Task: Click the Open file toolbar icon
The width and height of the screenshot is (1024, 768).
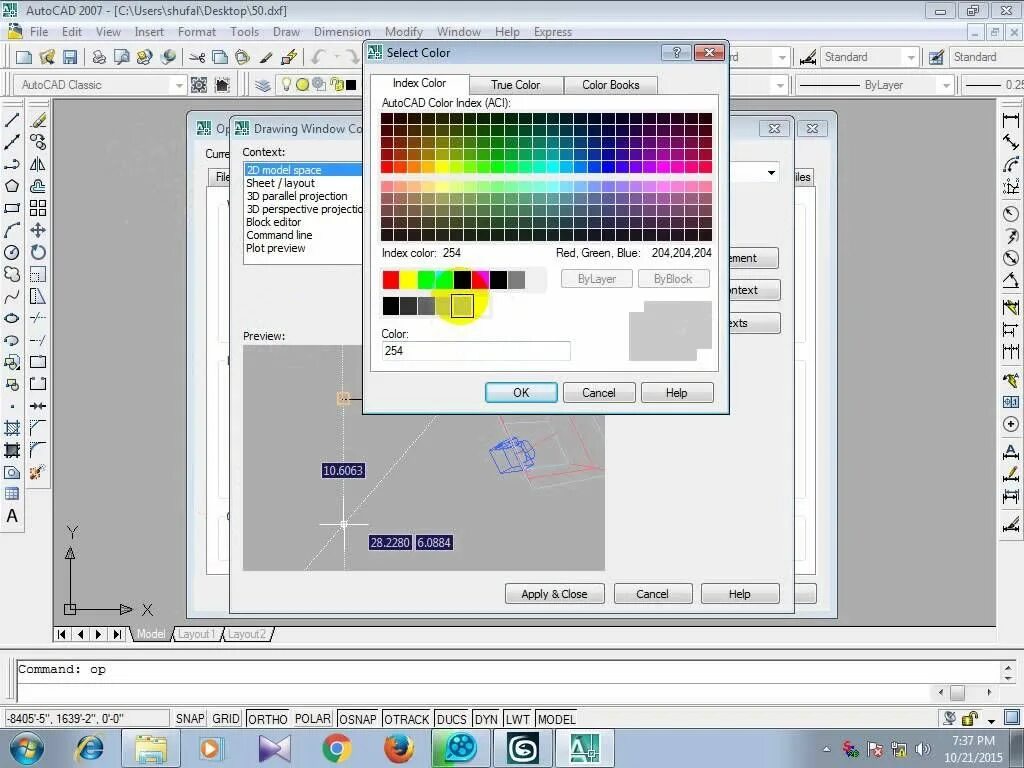Action: [47, 57]
